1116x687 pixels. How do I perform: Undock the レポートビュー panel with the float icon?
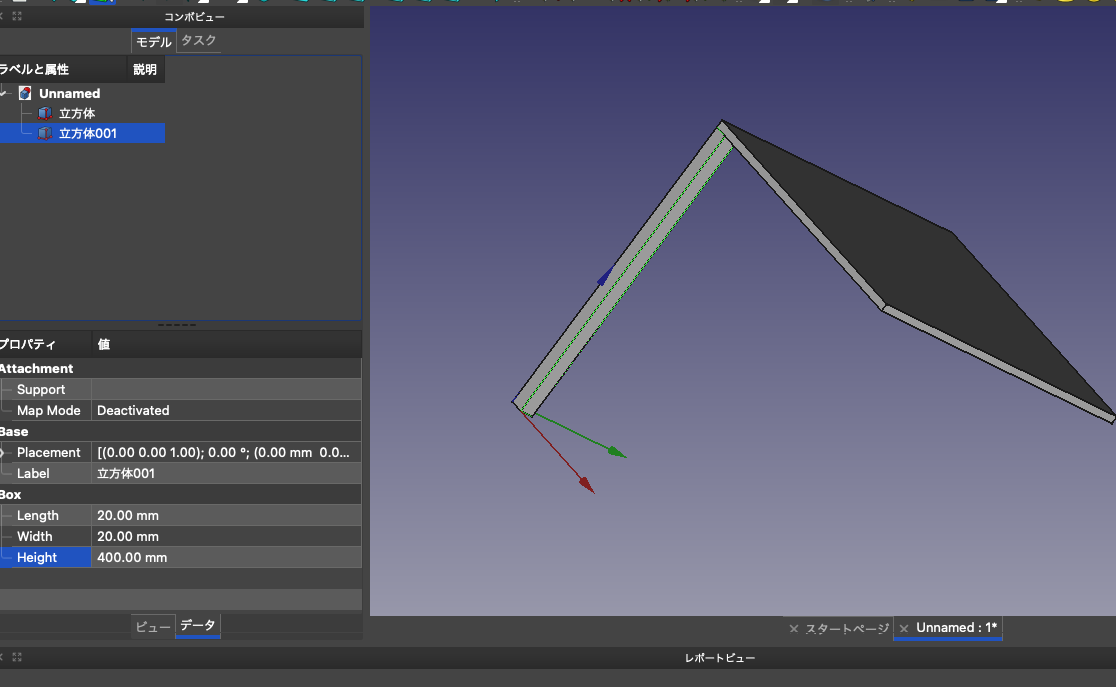pos(17,657)
